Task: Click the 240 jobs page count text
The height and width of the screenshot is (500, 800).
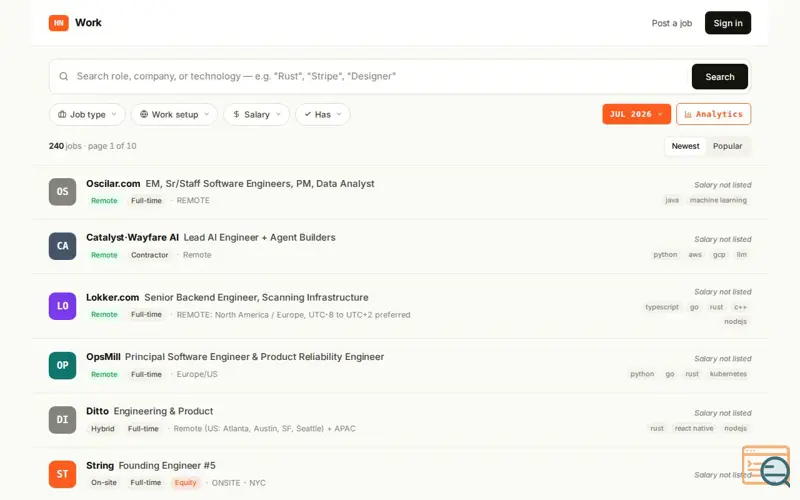Action: point(92,146)
